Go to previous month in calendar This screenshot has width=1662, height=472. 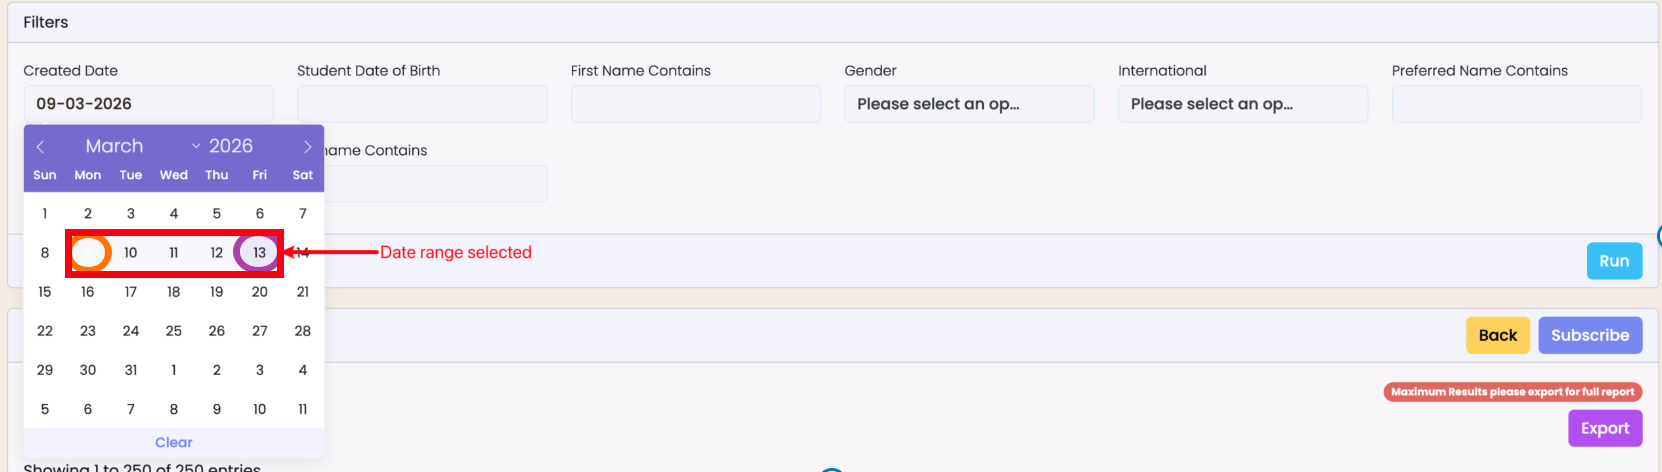(x=40, y=147)
